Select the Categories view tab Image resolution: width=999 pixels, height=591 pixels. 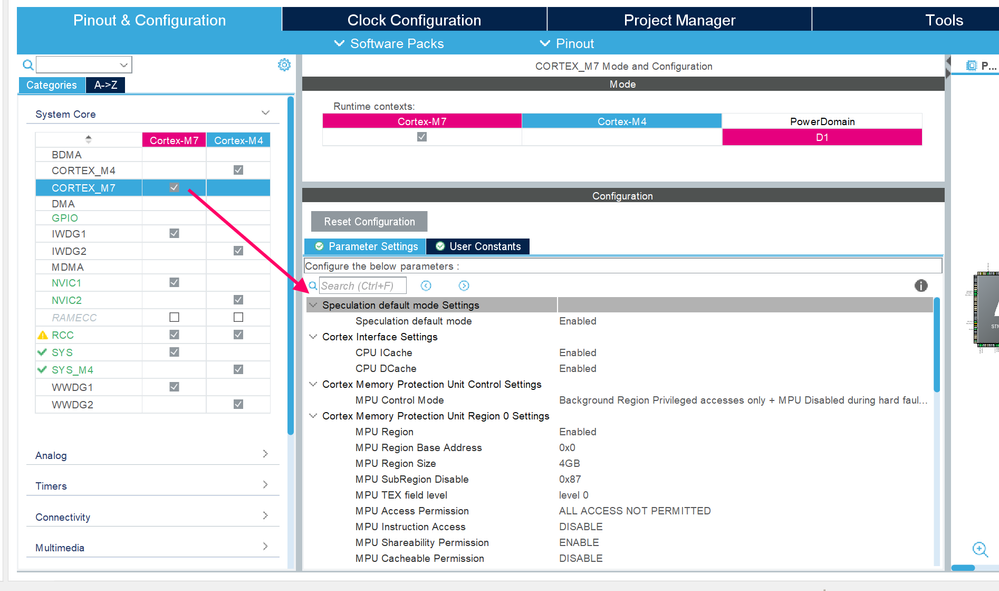(52, 85)
